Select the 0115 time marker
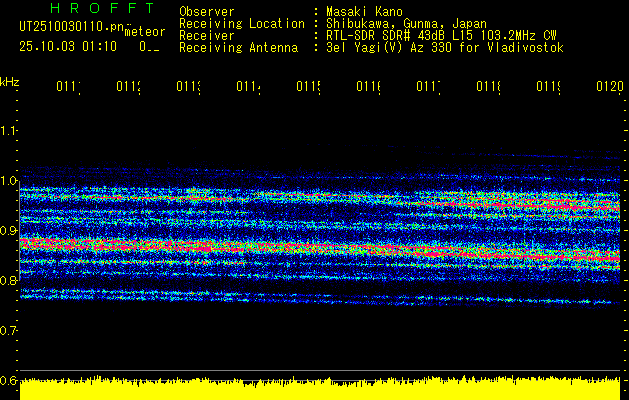The height and width of the screenshot is (400, 629). pos(308,88)
